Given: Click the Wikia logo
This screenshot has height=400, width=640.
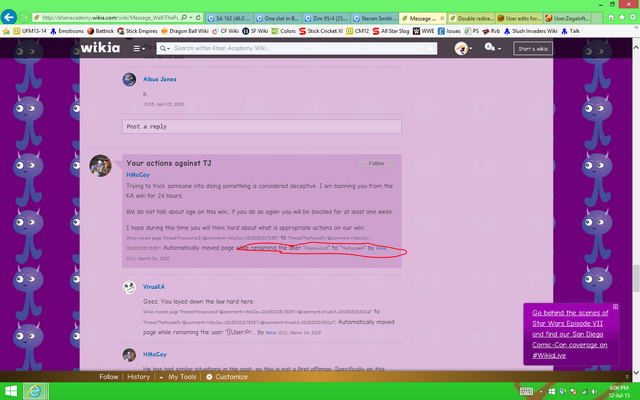Looking at the screenshot, I should 100,48.
